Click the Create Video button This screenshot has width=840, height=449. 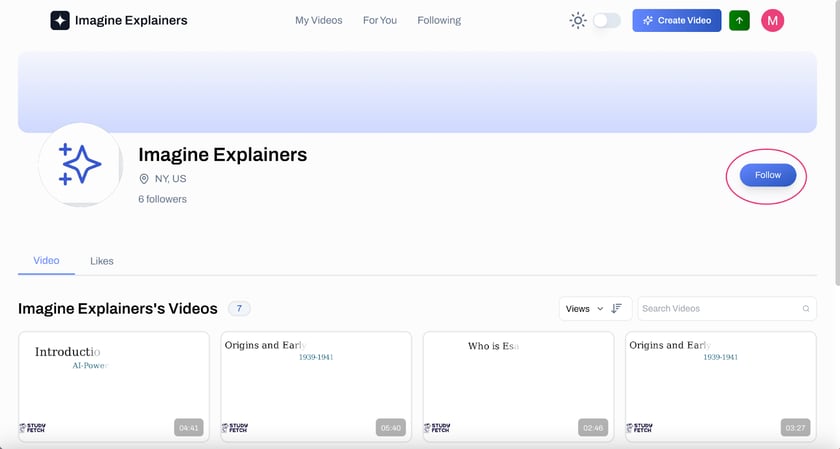677,20
